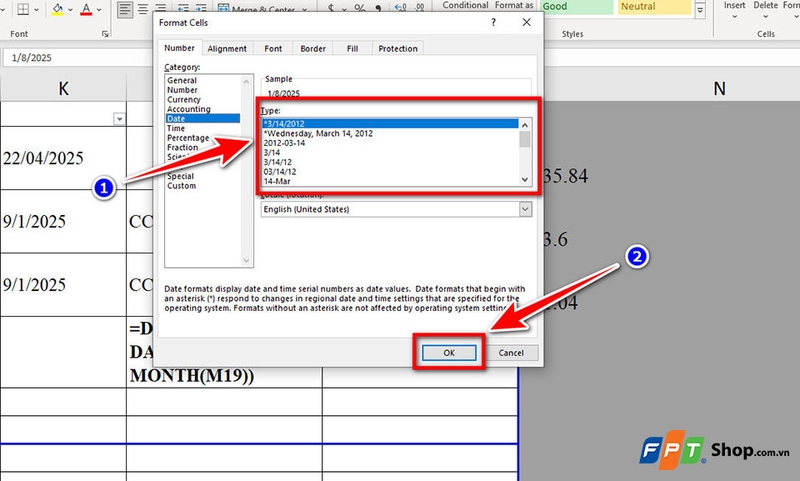Switch to the Fill tab

[353, 48]
